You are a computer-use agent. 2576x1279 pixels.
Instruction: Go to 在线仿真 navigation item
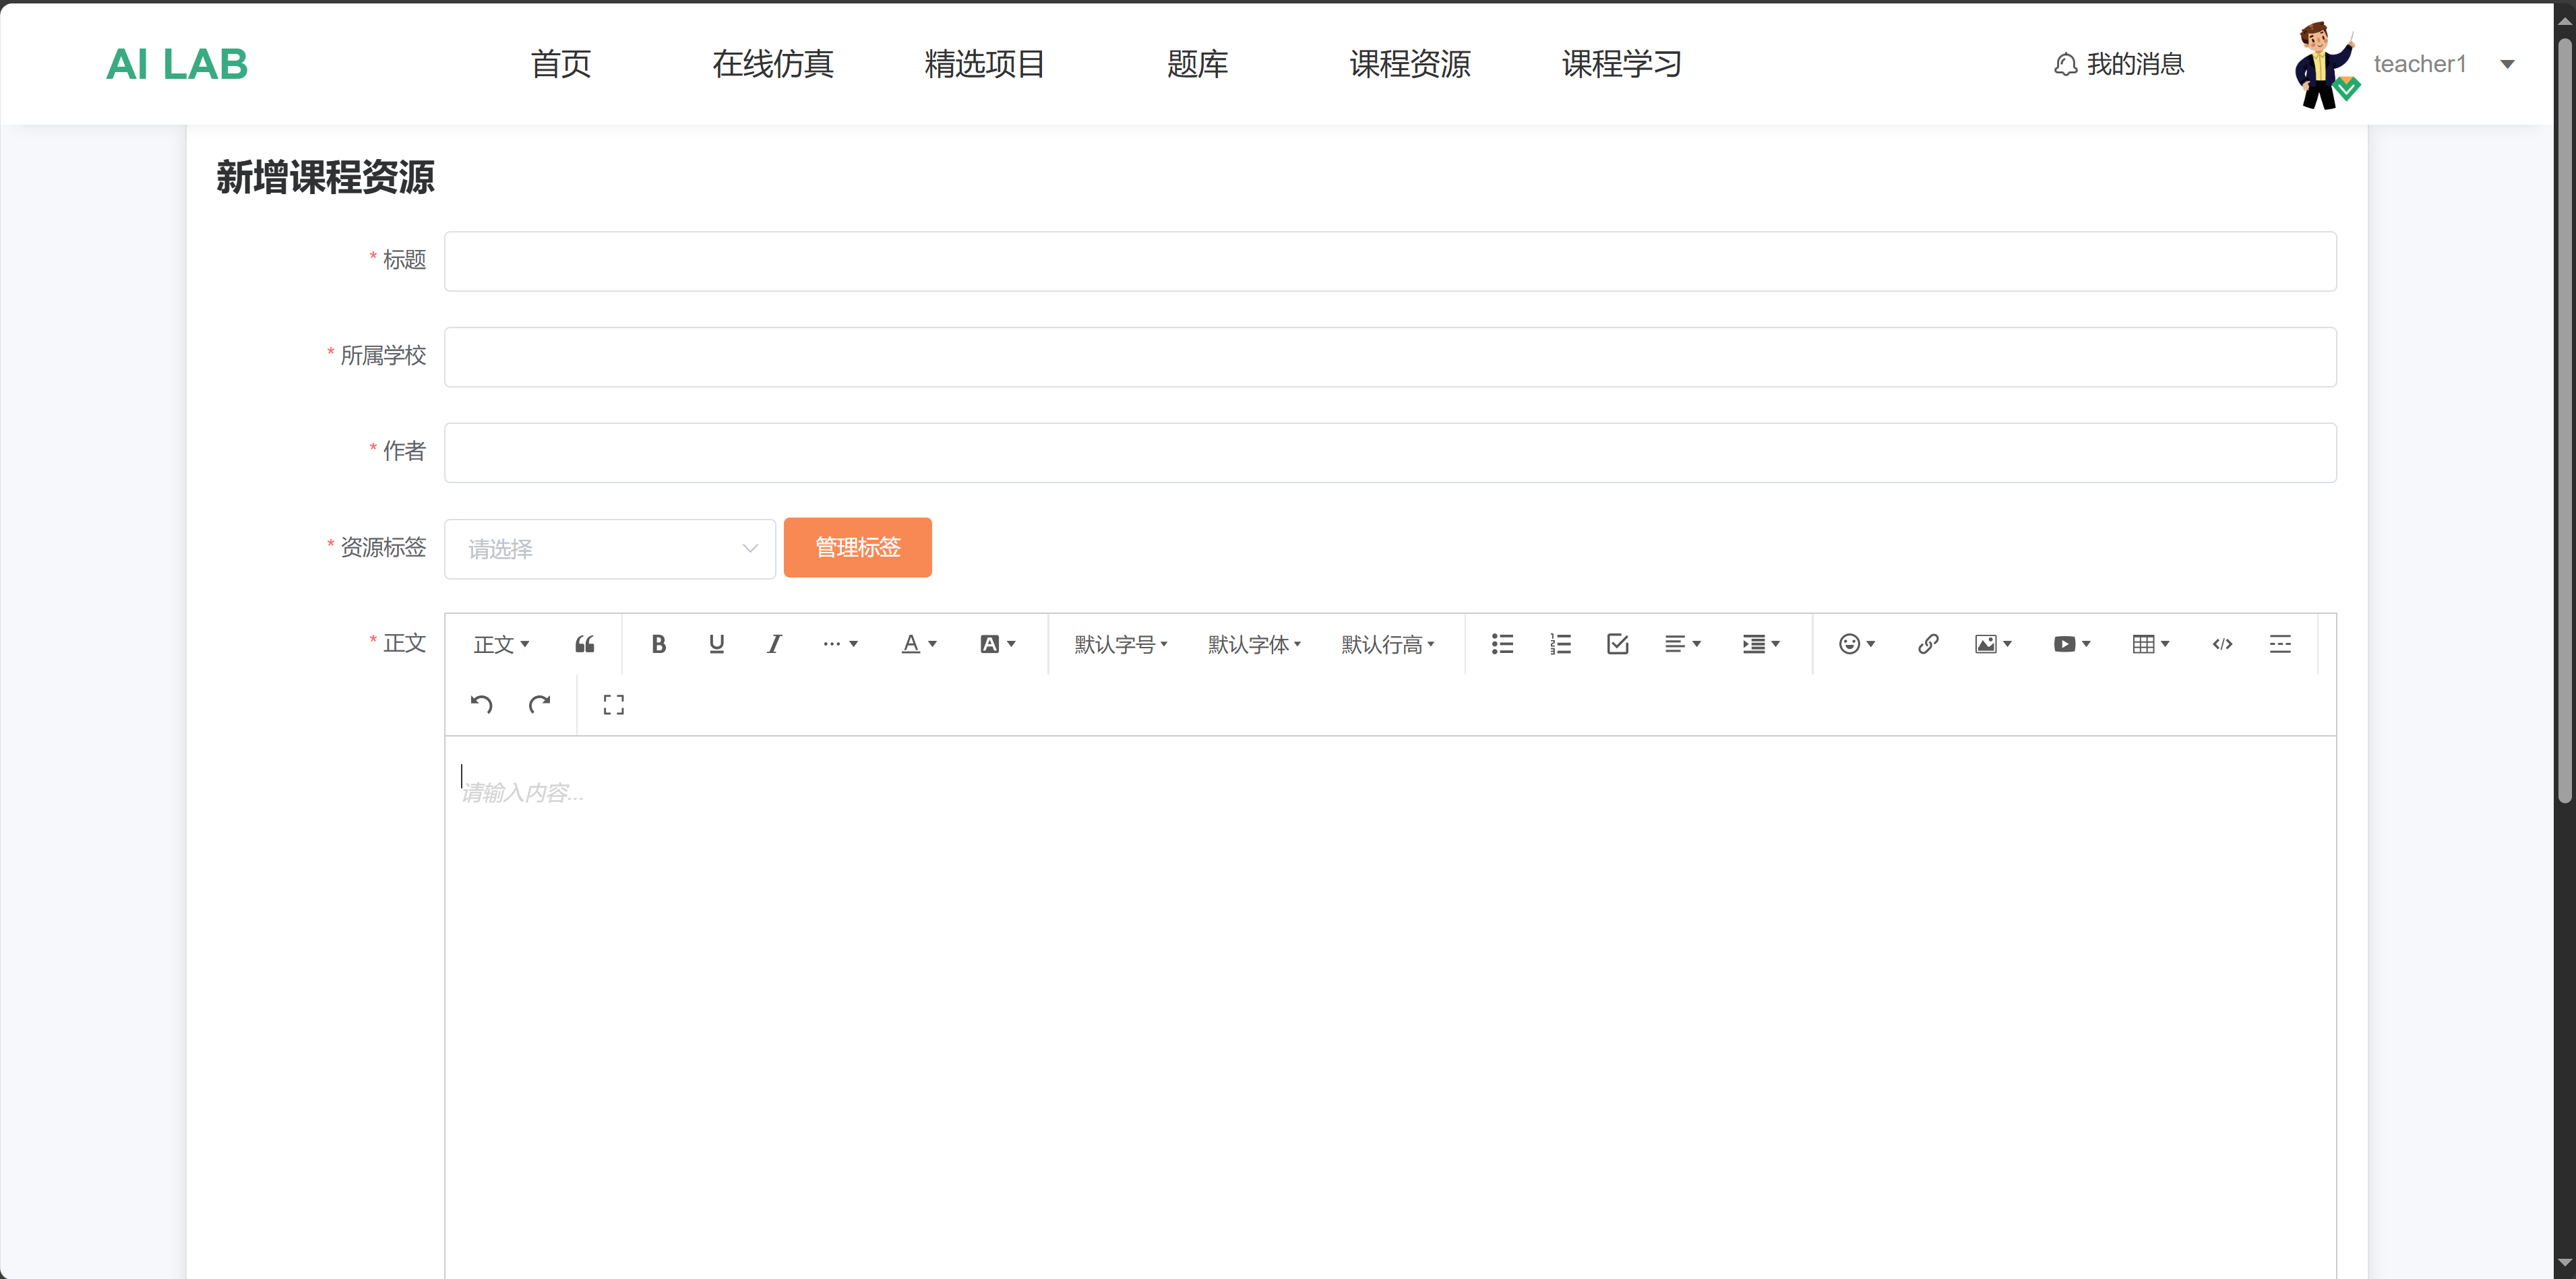coord(772,64)
